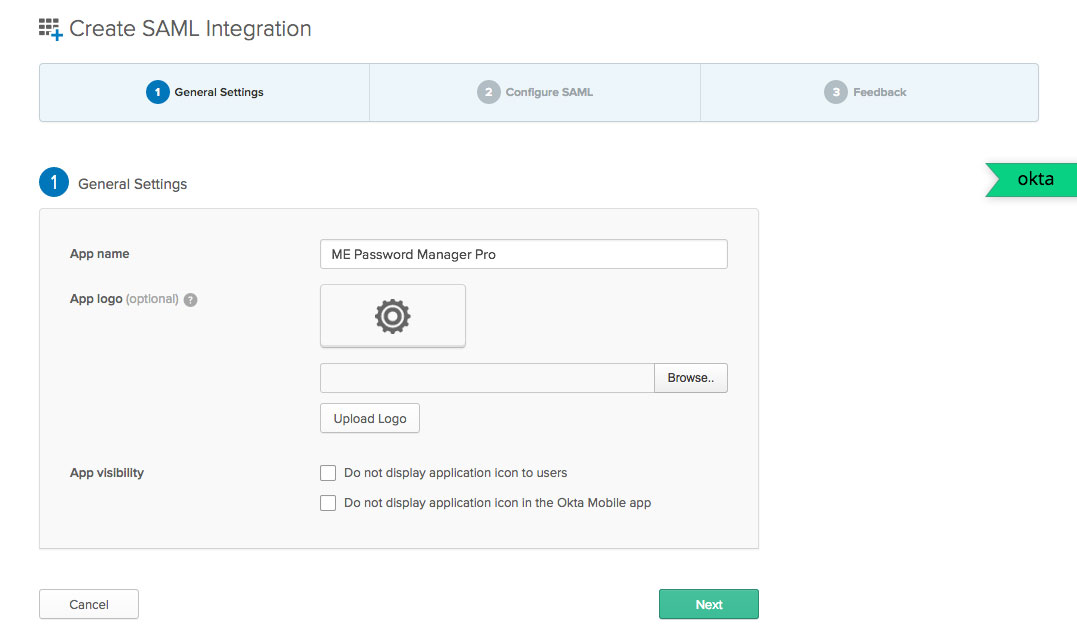Click the logo file path input field

tap(487, 378)
